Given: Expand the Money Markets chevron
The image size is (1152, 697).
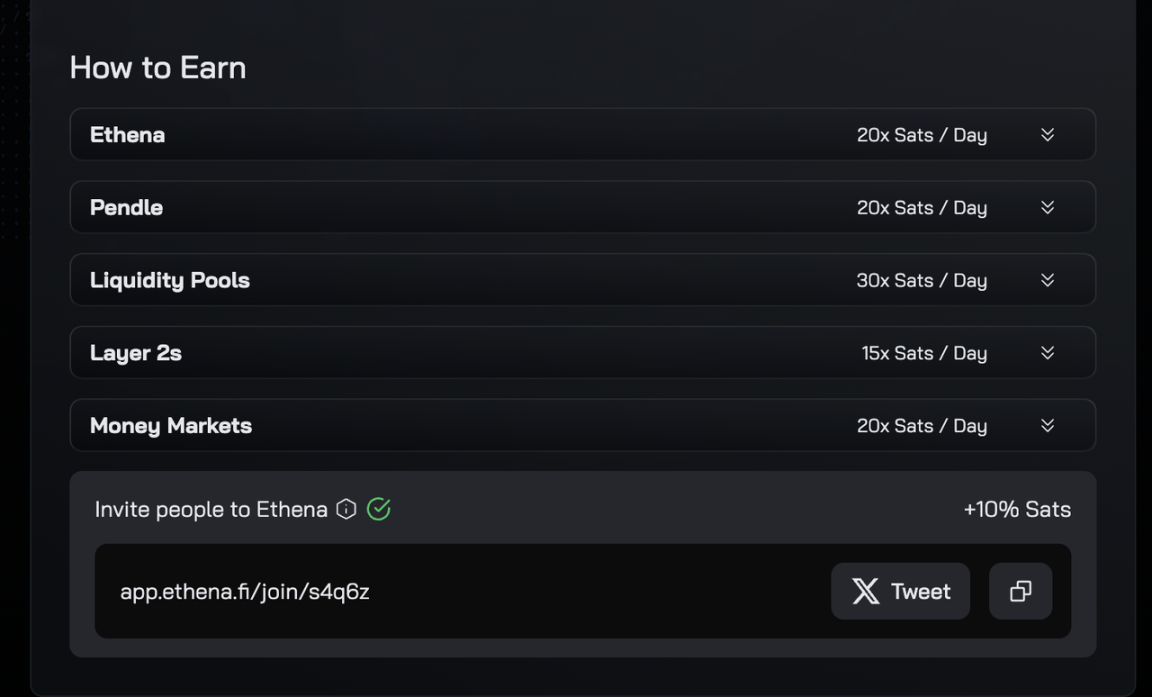Looking at the screenshot, I should 1047,425.
